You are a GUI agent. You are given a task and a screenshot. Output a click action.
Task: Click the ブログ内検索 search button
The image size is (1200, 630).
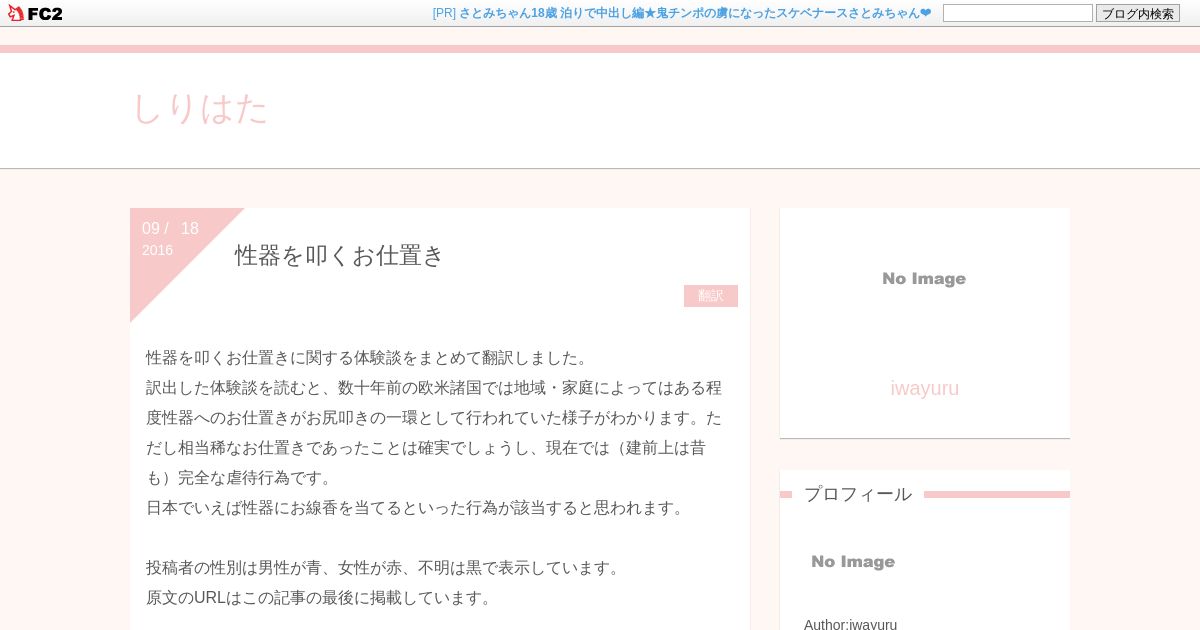[1138, 13]
